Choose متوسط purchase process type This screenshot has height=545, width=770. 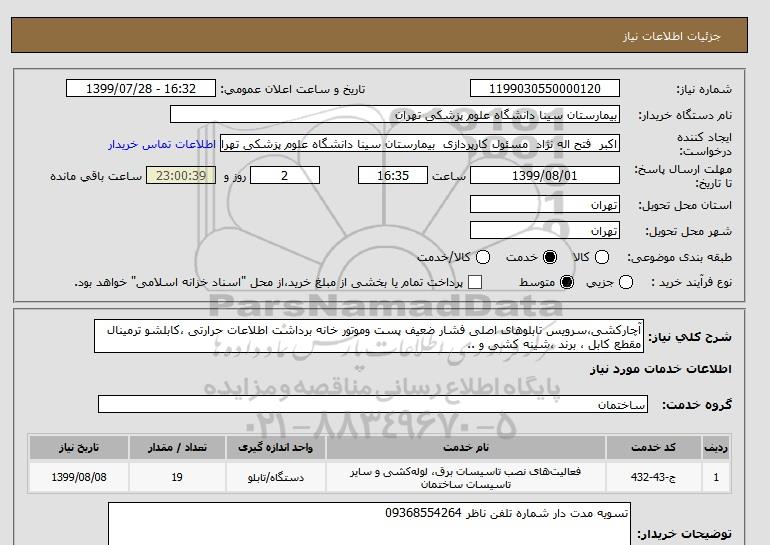[567, 282]
